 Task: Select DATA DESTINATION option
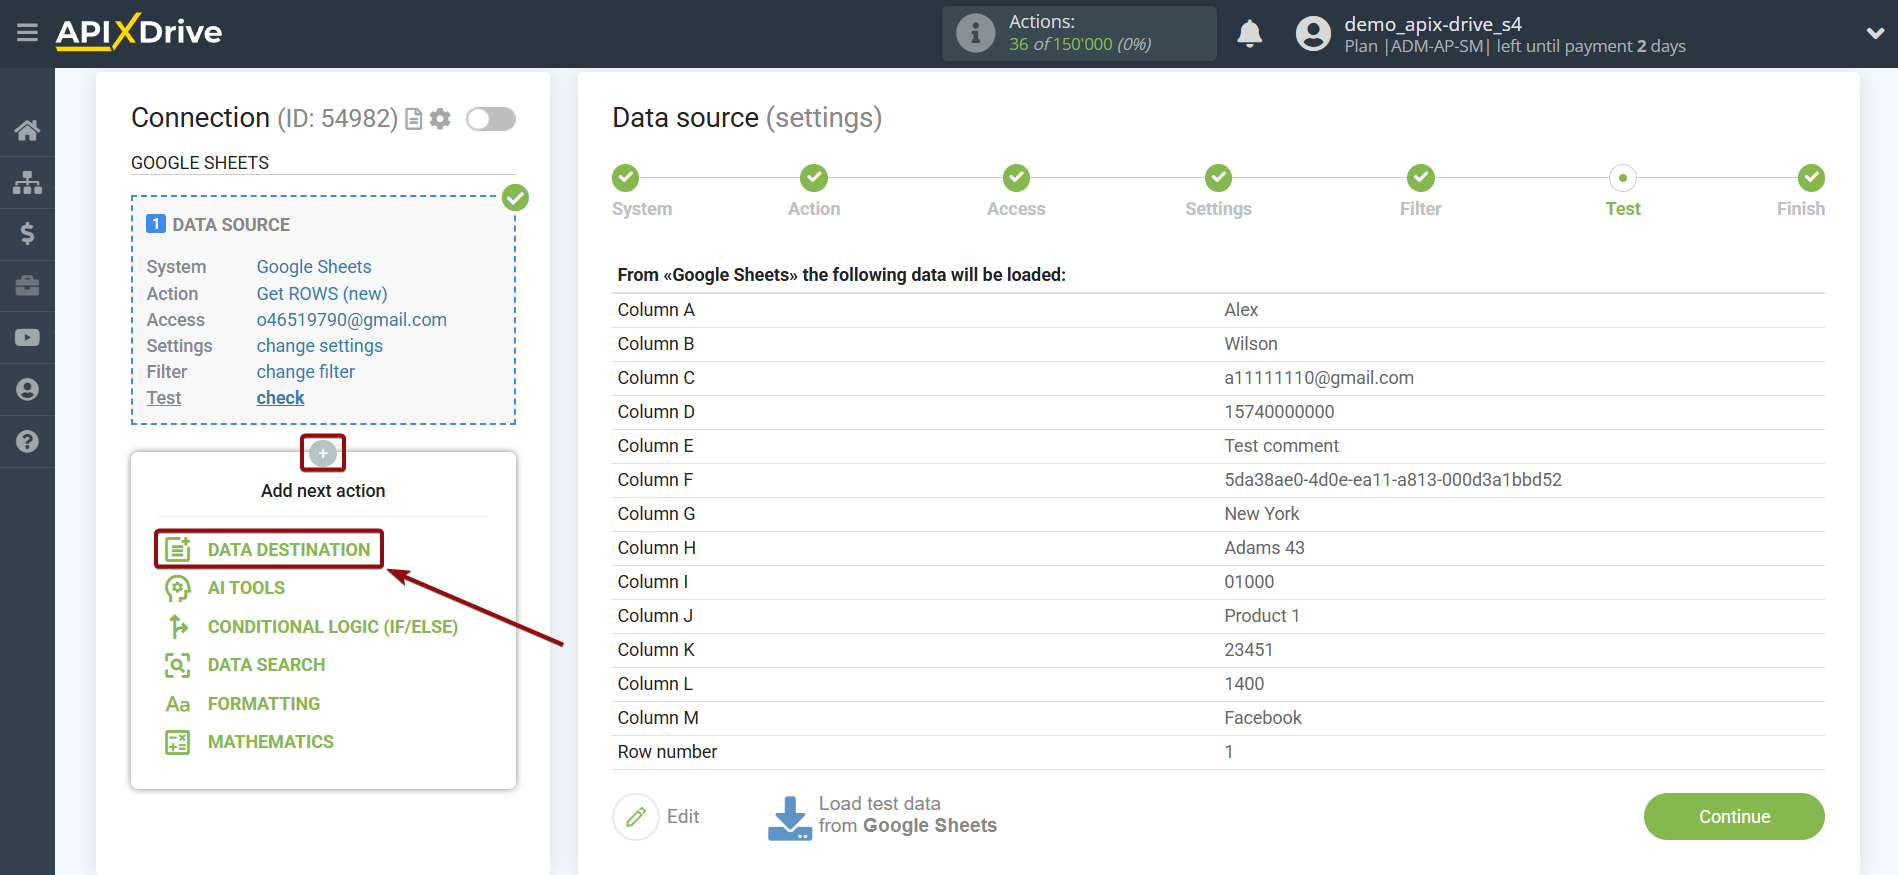tap(288, 549)
